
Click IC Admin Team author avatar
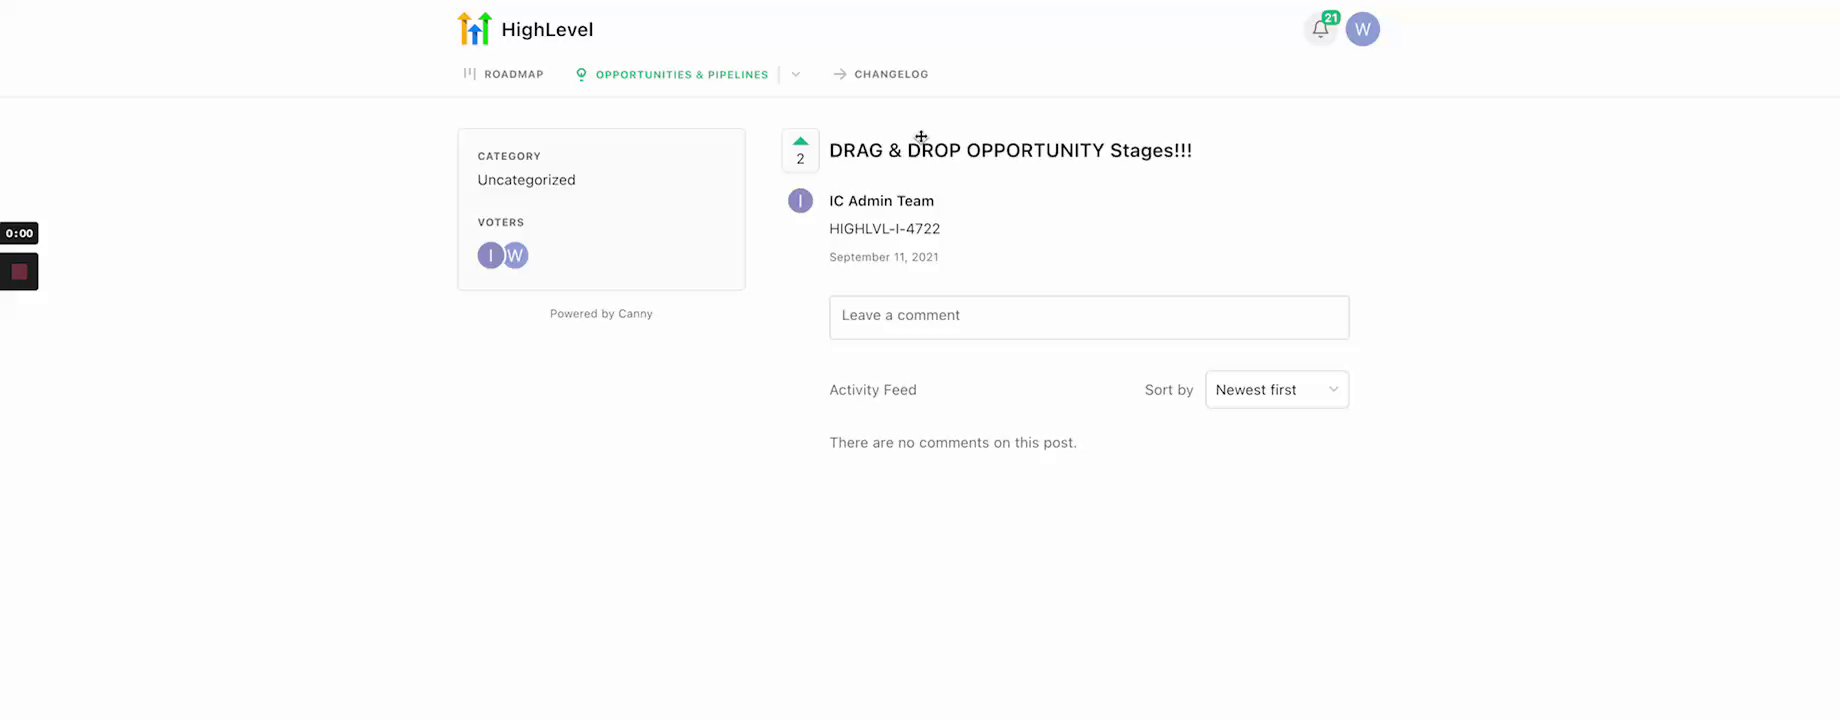click(800, 201)
